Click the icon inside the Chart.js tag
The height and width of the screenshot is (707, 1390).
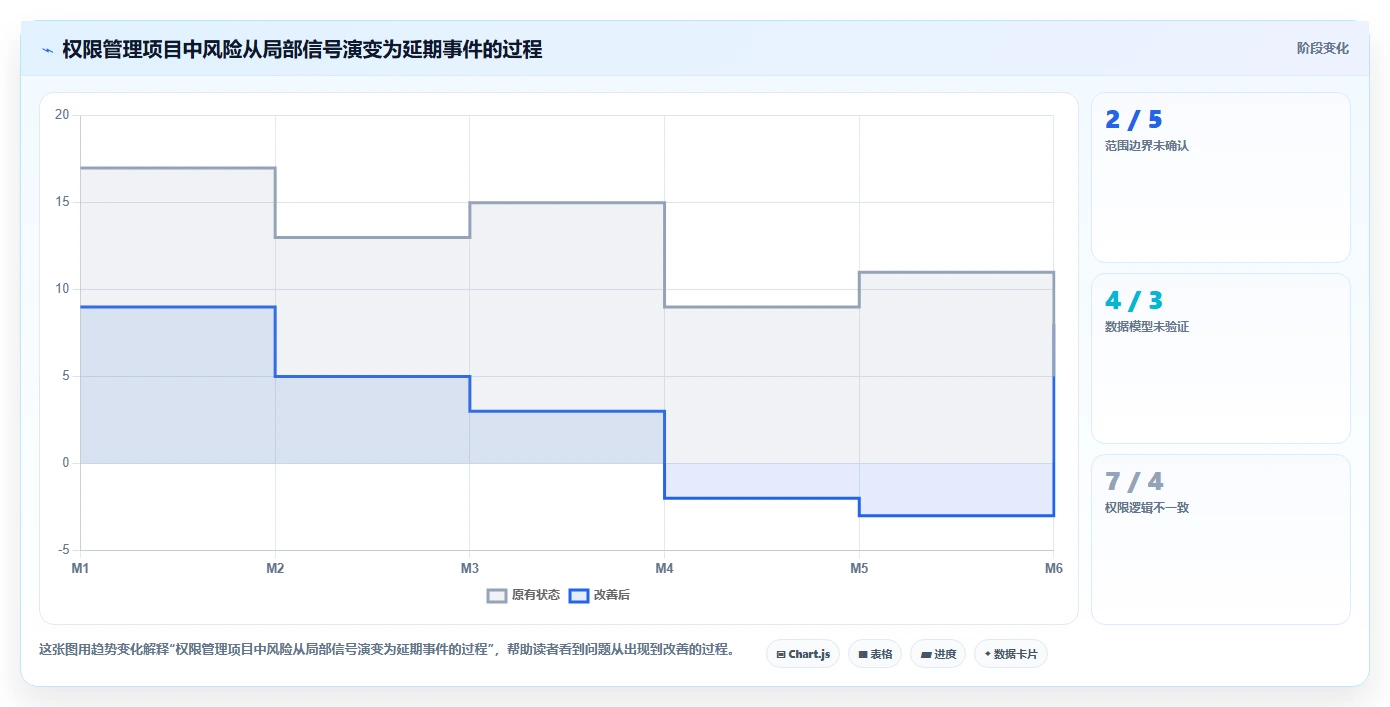pyautogui.click(x=781, y=655)
